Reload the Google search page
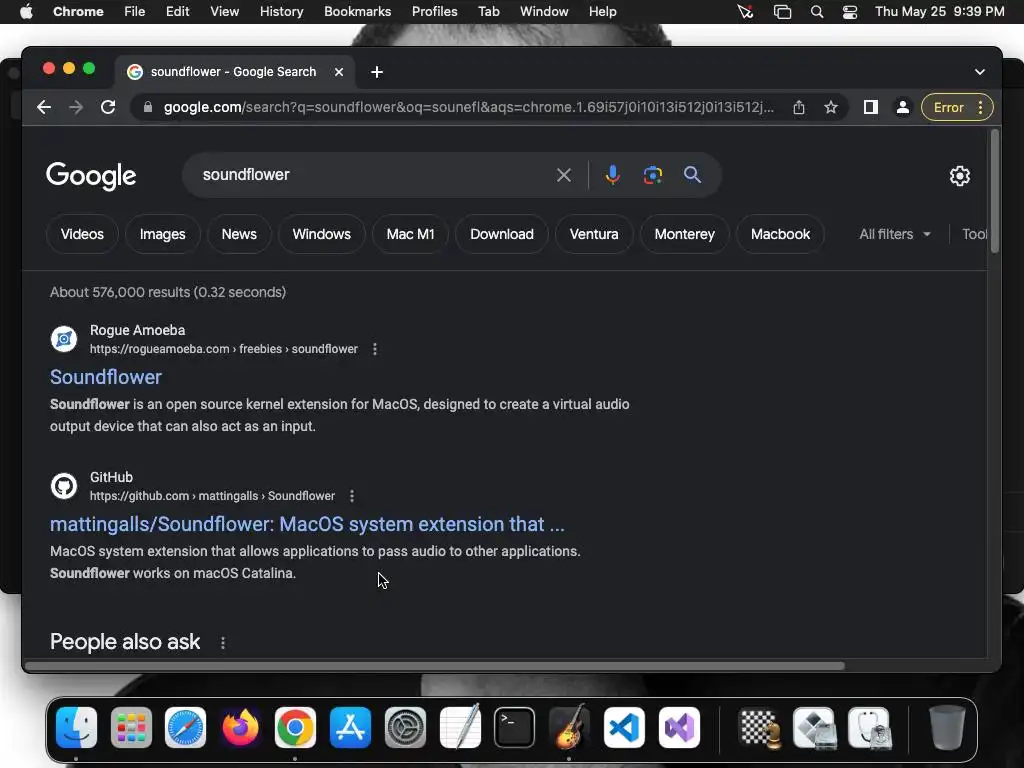The height and width of the screenshot is (768, 1024). [108, 107]
